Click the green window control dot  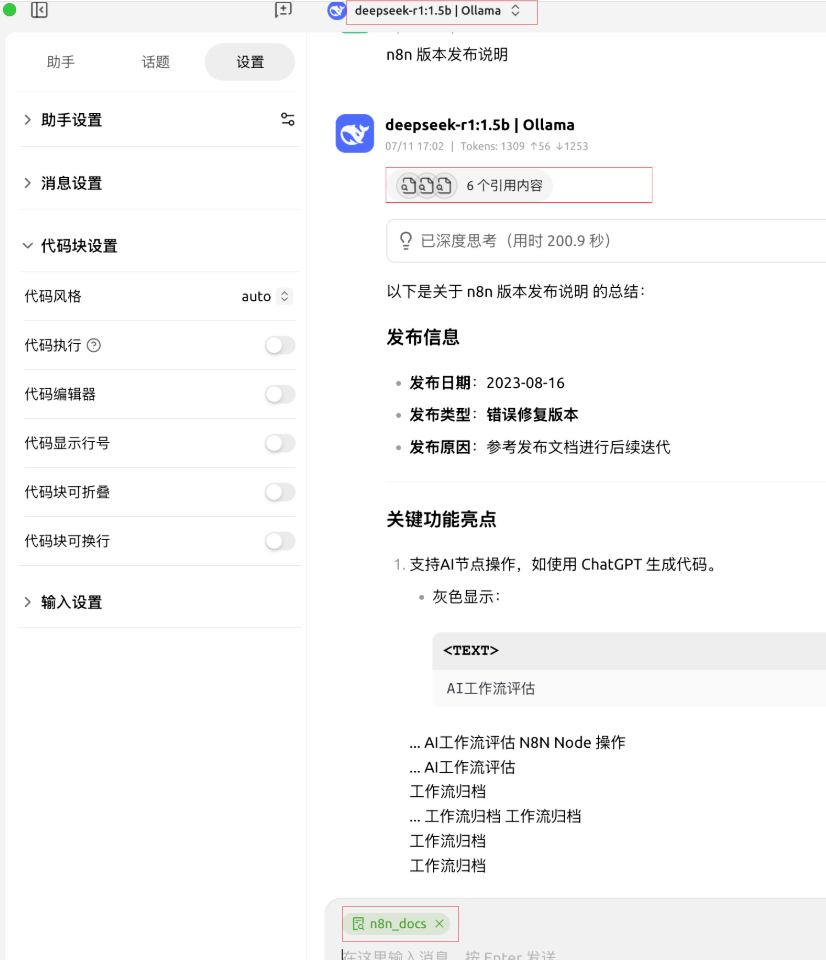coord(9,10)
